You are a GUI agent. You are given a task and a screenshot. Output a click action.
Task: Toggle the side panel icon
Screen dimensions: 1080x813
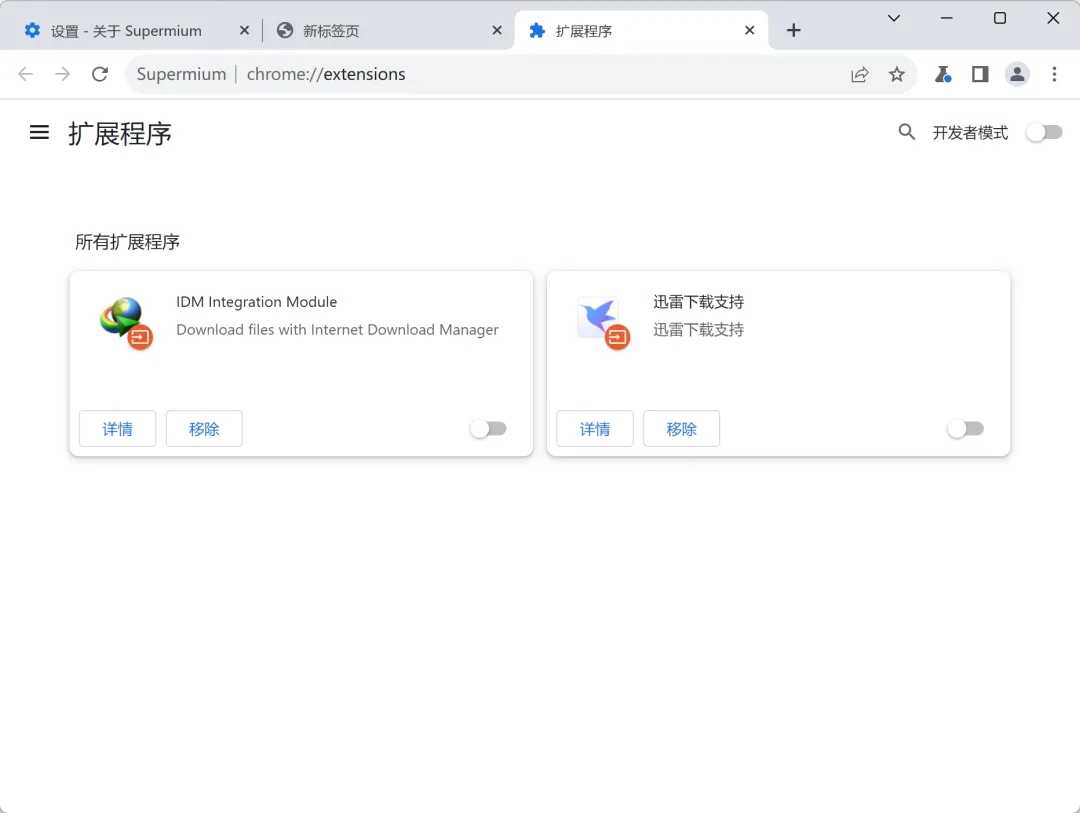[x=980, y=74]
